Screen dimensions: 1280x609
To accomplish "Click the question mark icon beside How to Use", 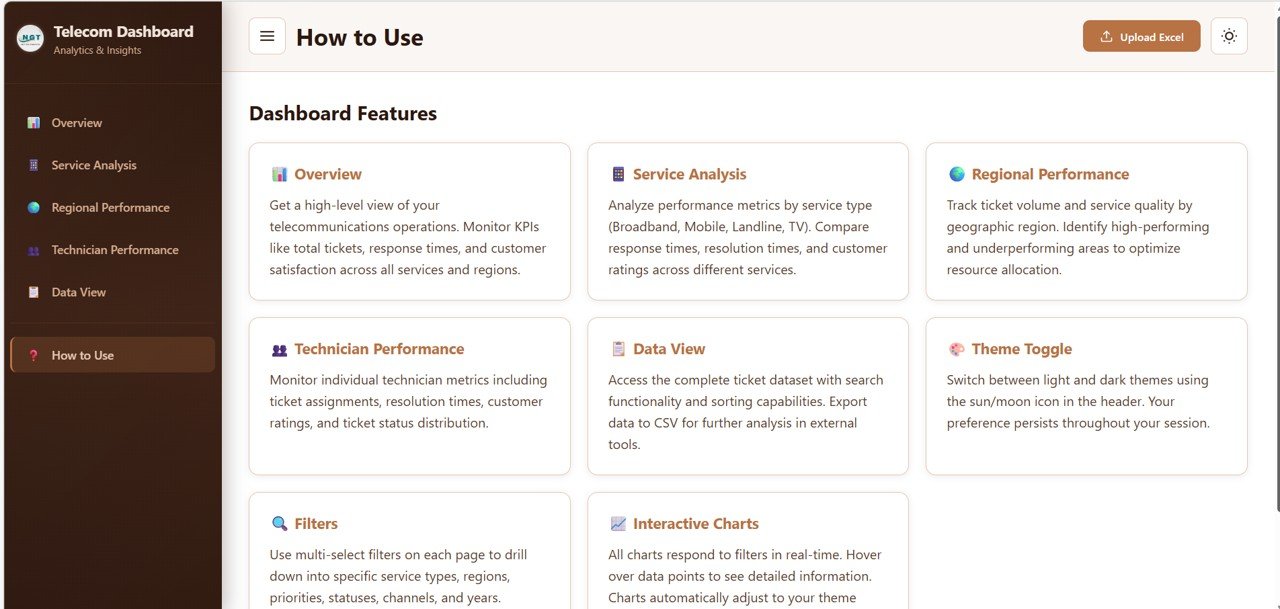I will click(x=34, y=355).
